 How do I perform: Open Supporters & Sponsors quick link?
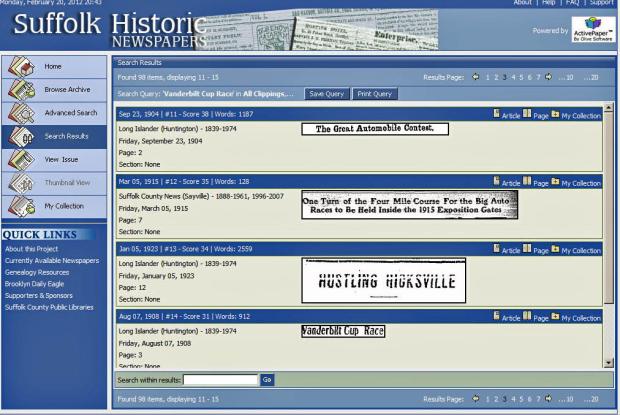[x=39, y=296]
